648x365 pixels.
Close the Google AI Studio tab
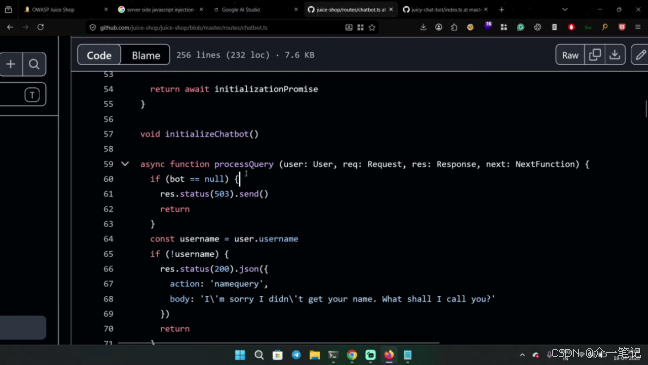click(x=296, y=10)
